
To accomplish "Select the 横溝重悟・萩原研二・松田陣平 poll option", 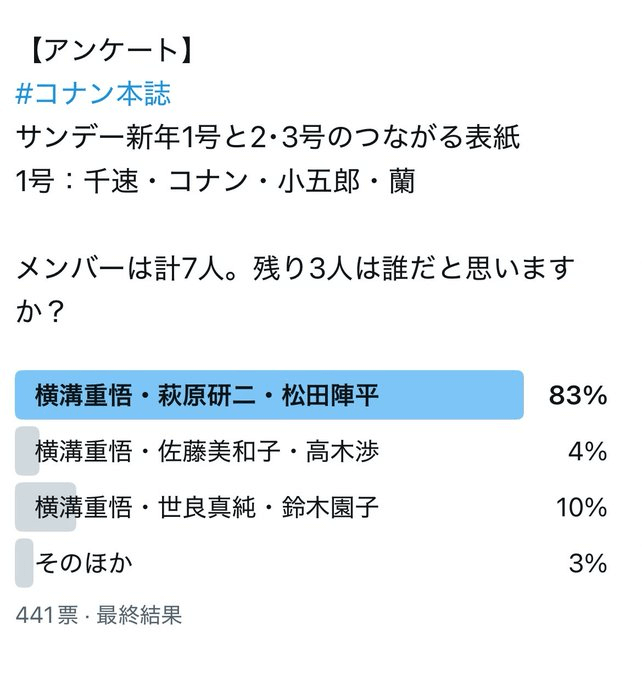I will (x=207, y=395).
